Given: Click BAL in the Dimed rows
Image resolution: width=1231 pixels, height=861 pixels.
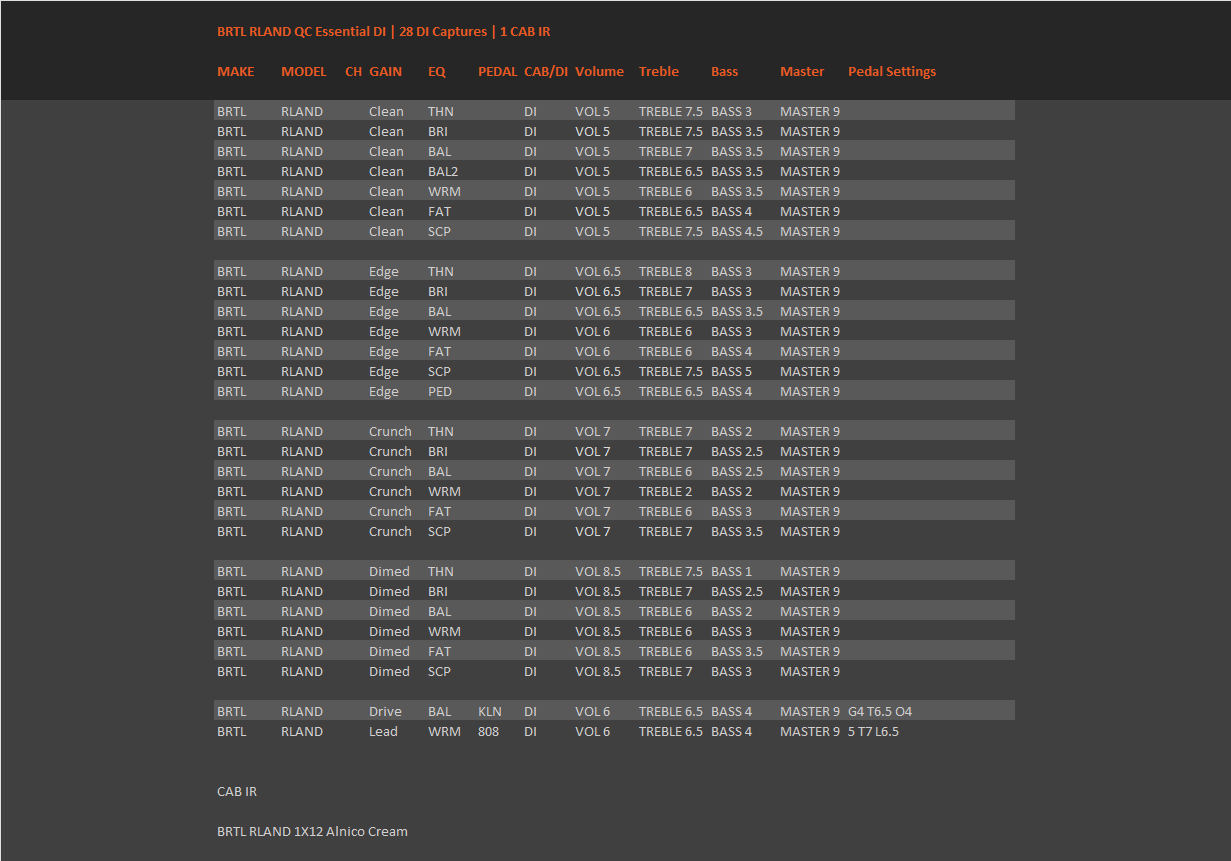Looking at the screenshot, I should pyautogui.click(x=440, y=611).
